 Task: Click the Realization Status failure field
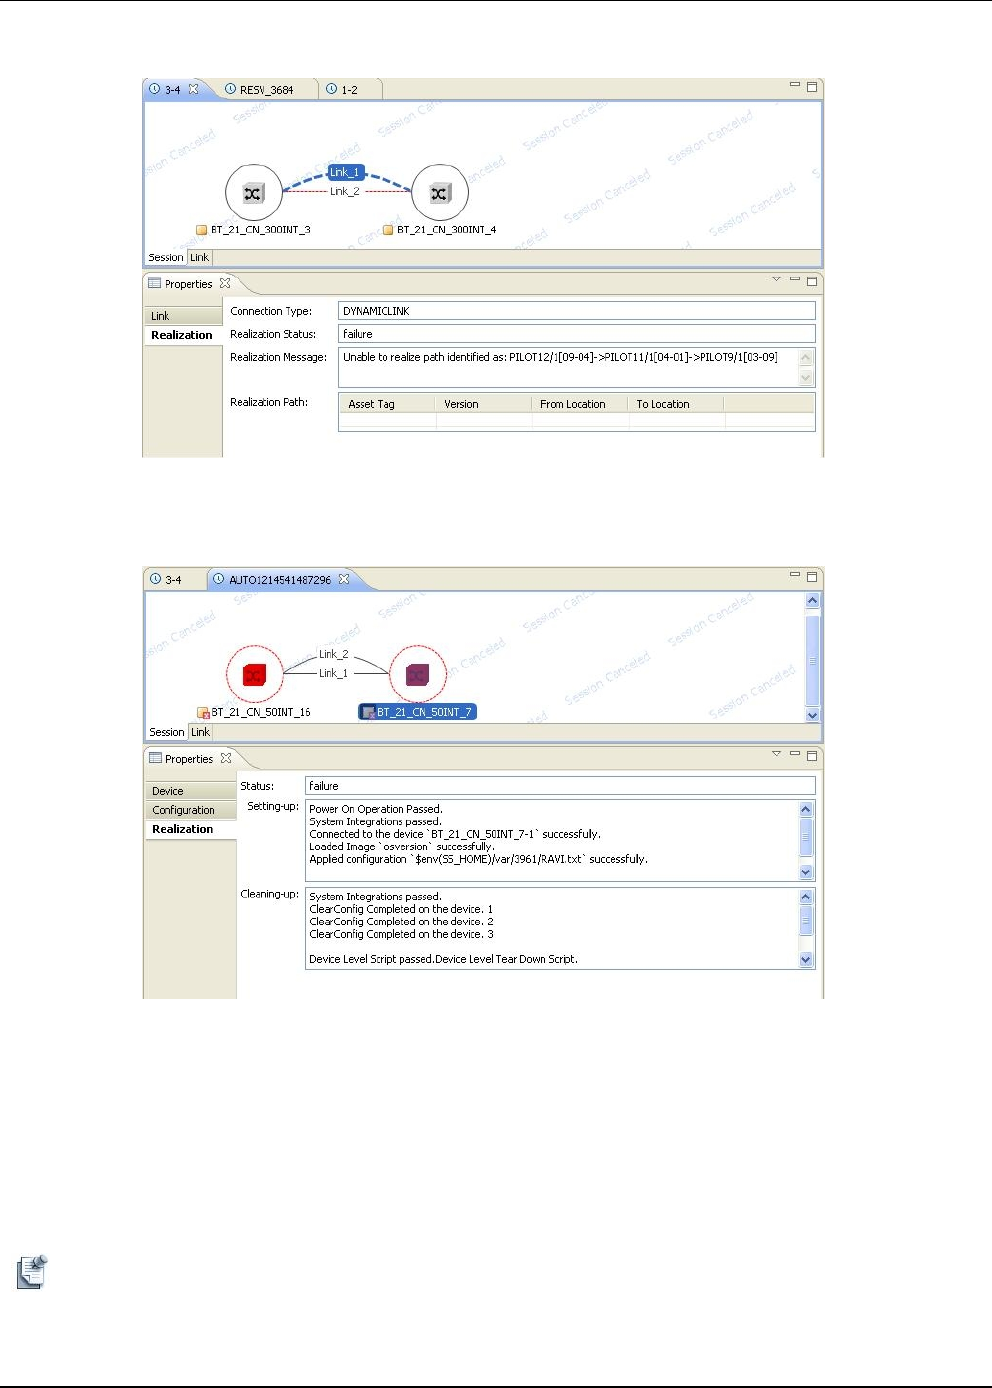tap(577, 334)
